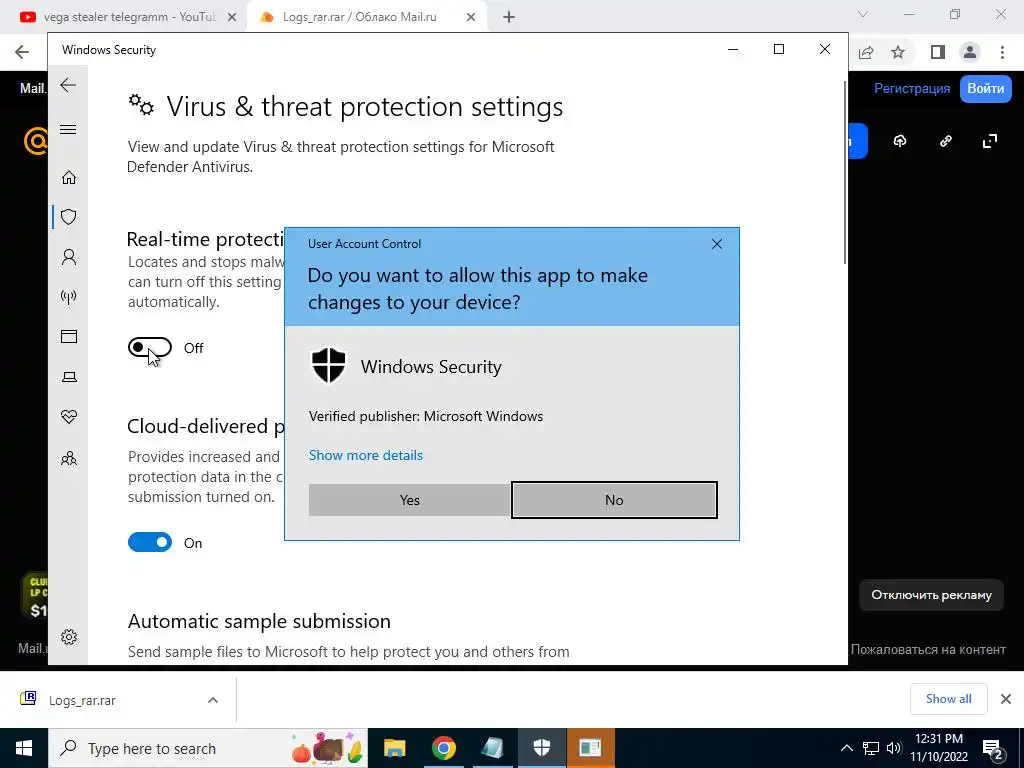Open Chrome profile avatar

970,52
